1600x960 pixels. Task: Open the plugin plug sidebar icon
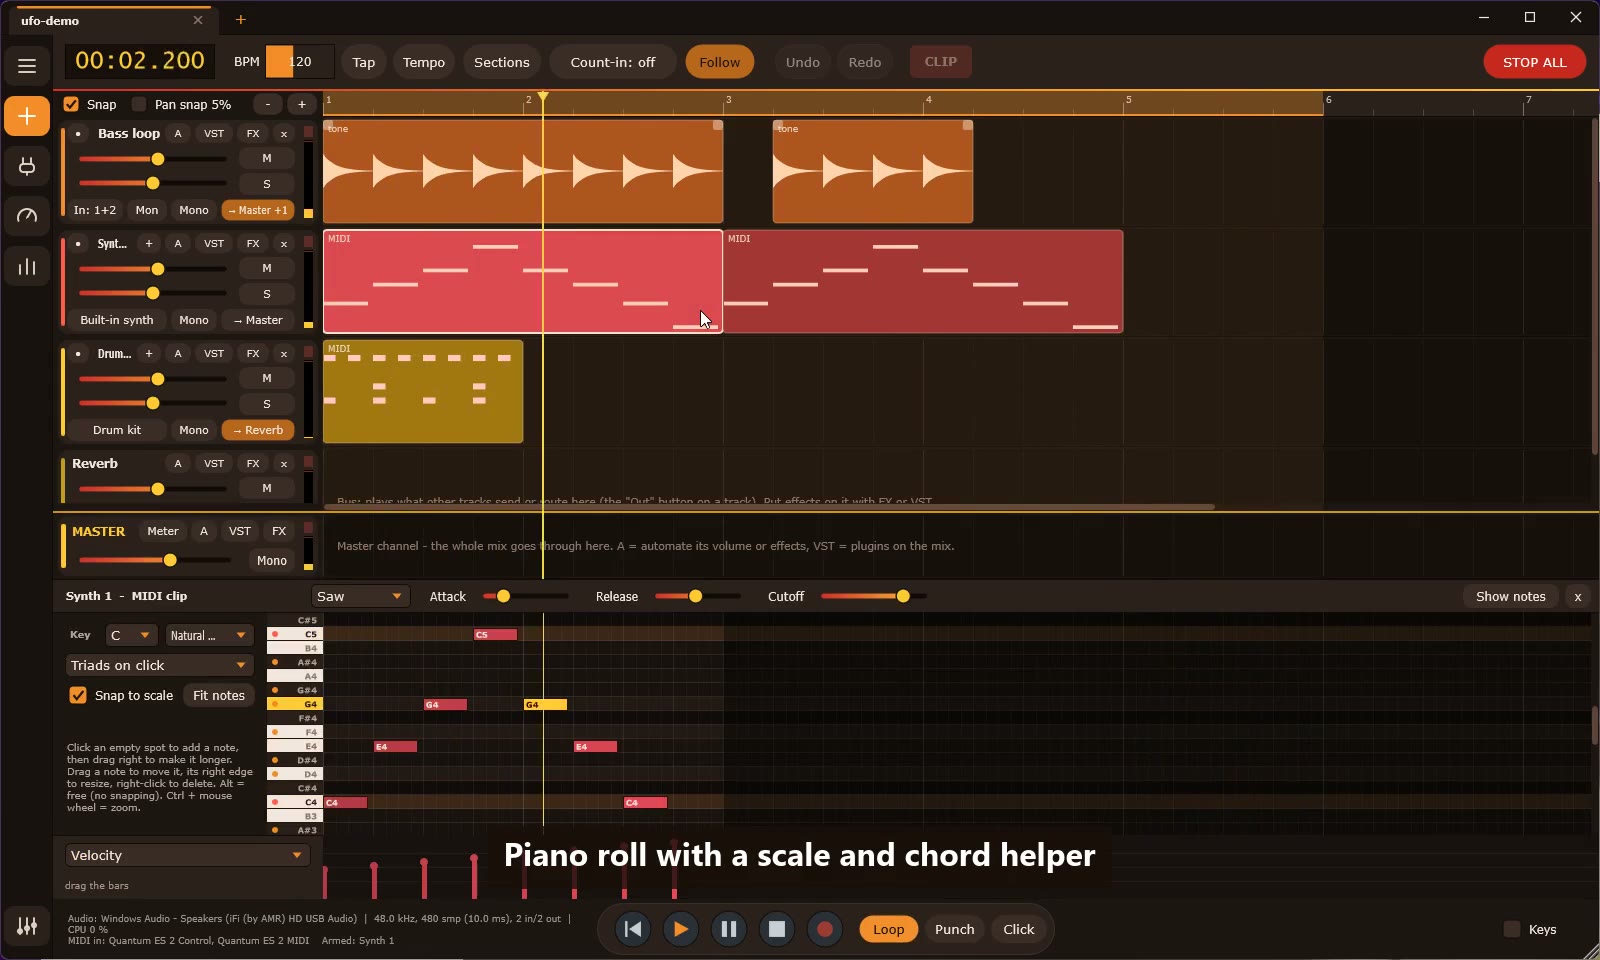pyautogui.click(x=27, y=166)
